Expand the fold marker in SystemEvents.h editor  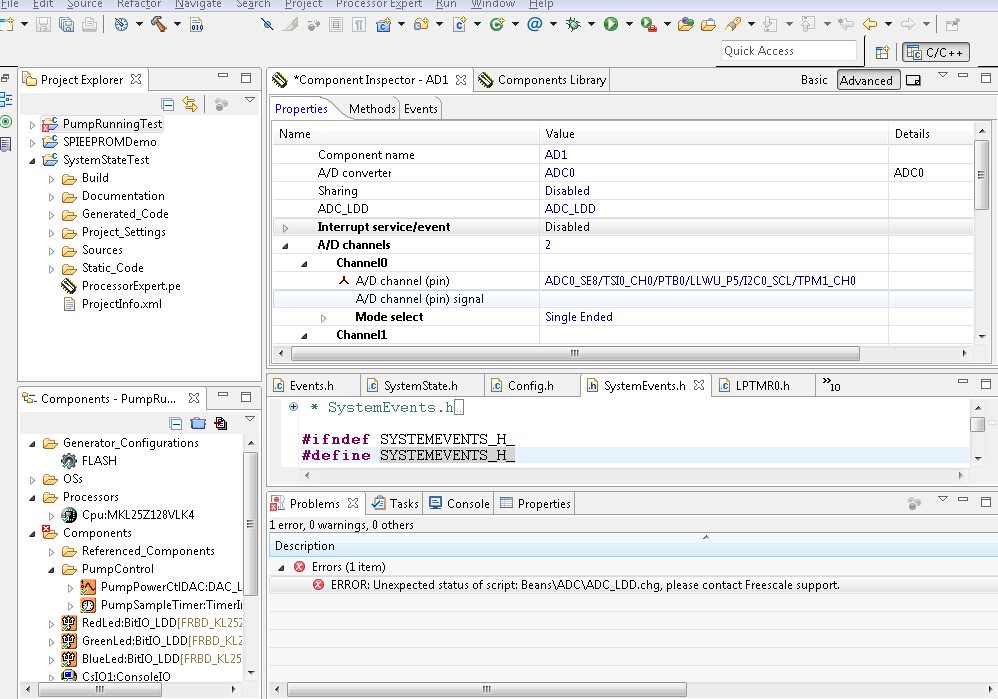[293, 407]
